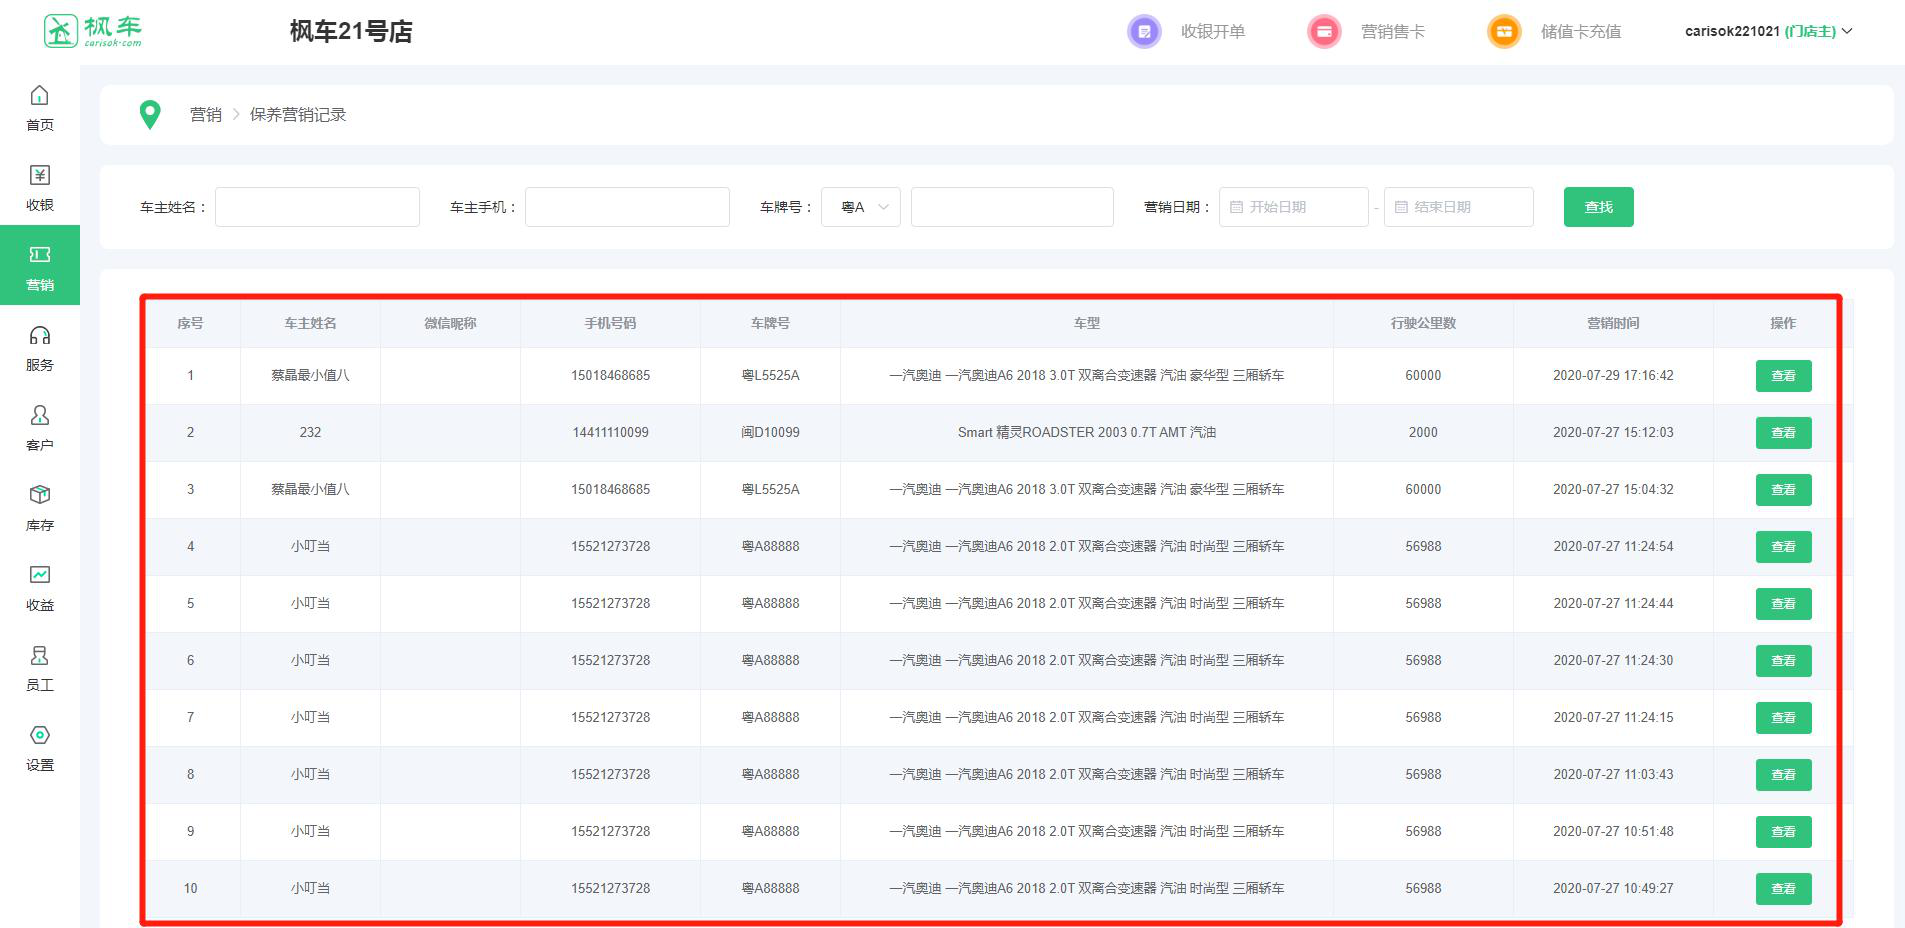Screen dimensions: 1905x928
Task: Click 营销售卡 text in top bar
Action: coord(1393,31)
